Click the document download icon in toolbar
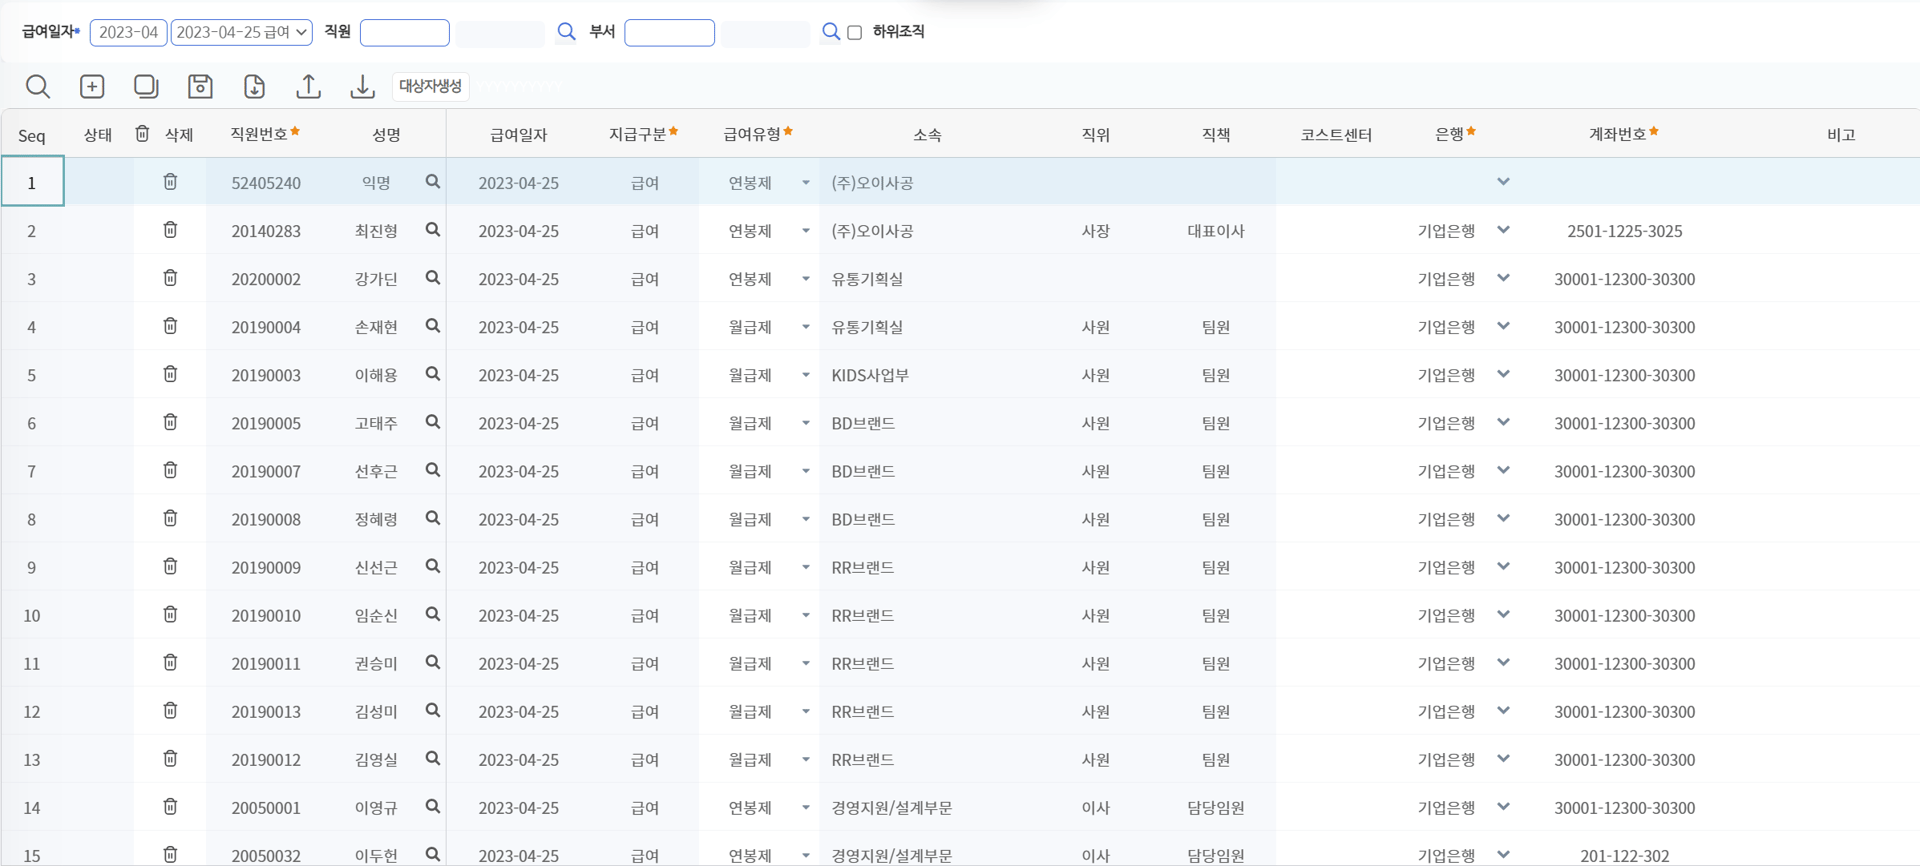This screenshot has height=866, width=1920. pos(254,87)
